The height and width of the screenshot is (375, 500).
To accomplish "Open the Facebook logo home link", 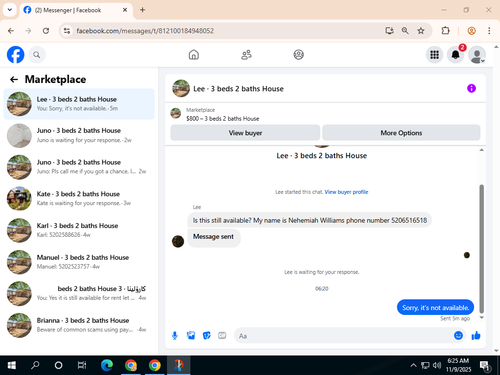I will coord(16,54).
